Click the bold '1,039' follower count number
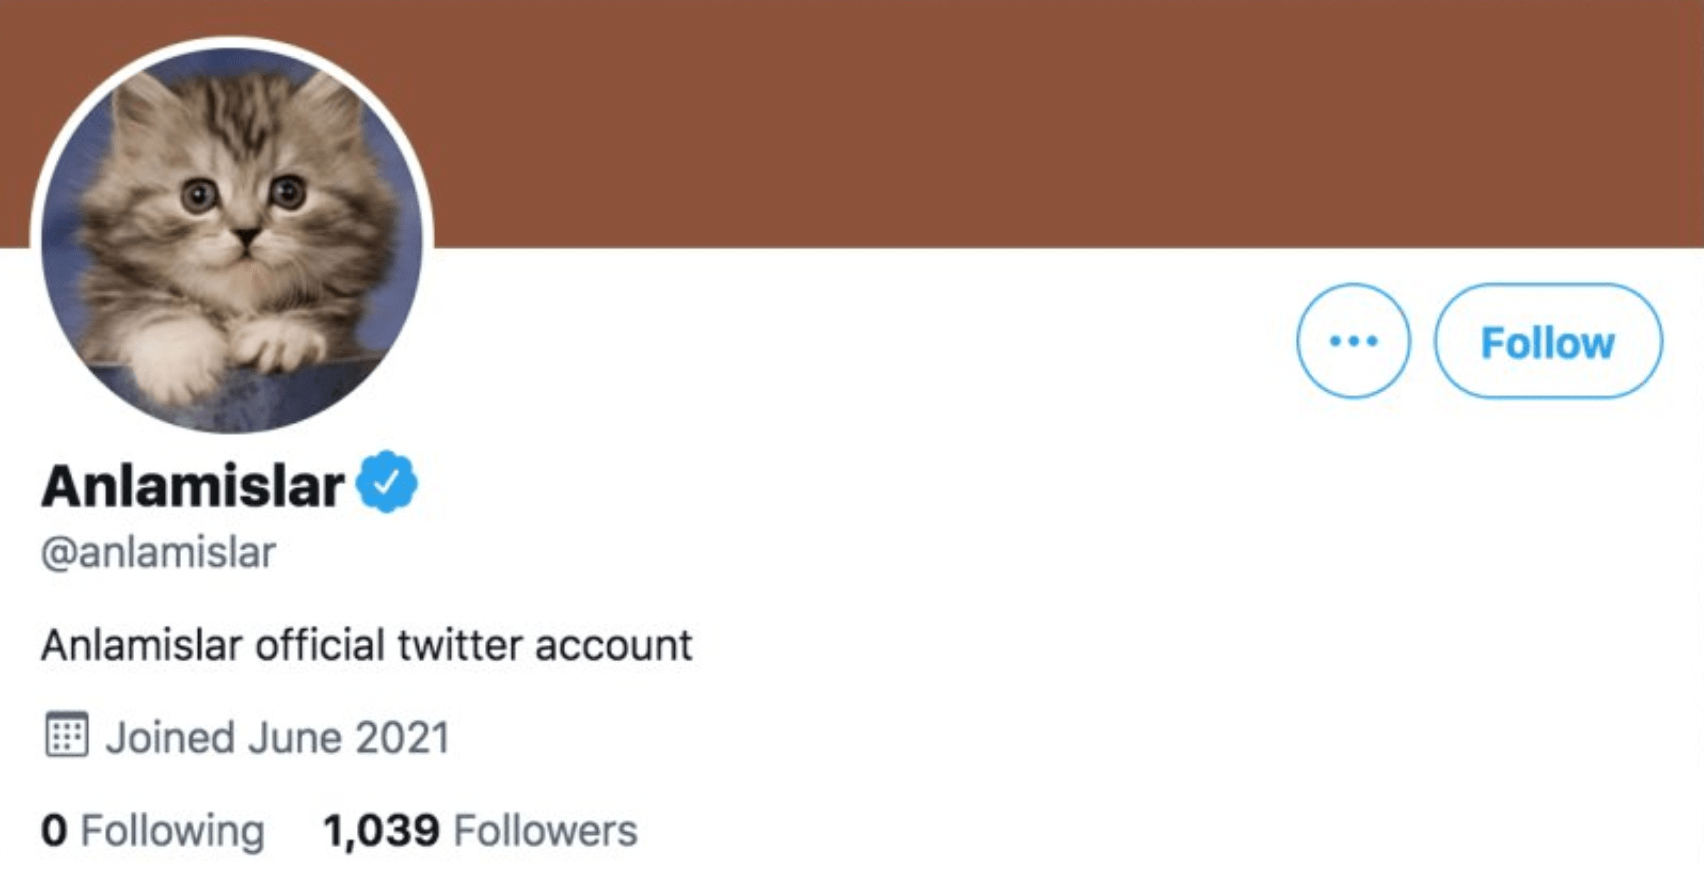 click(x=381, y=830)
